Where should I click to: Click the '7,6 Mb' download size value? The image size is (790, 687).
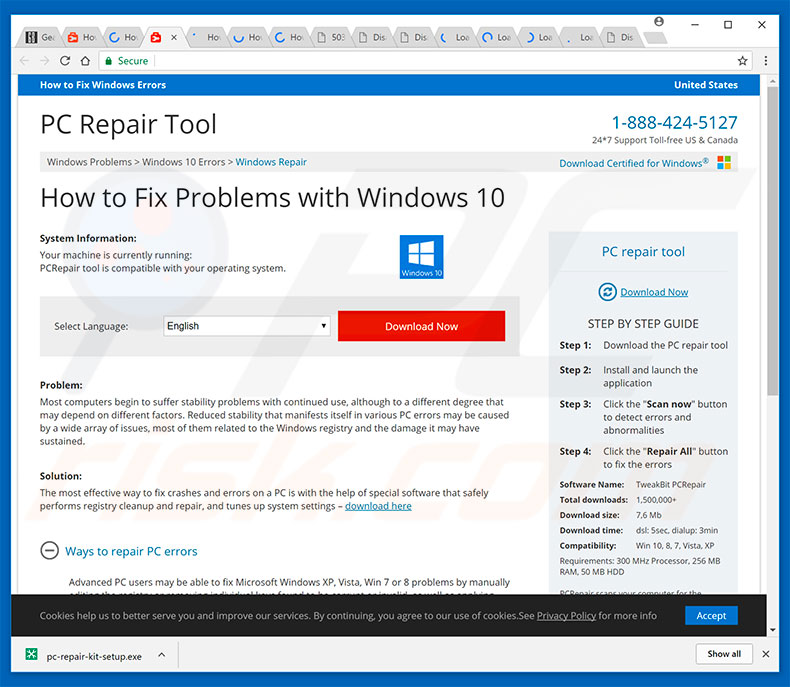tap(648, 515)
